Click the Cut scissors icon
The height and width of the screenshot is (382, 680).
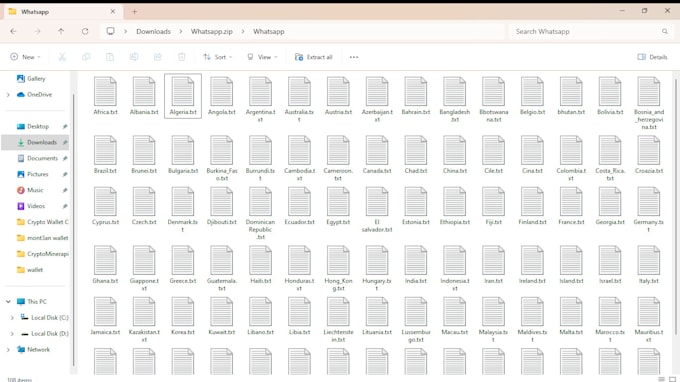click(x=62, y=57)
